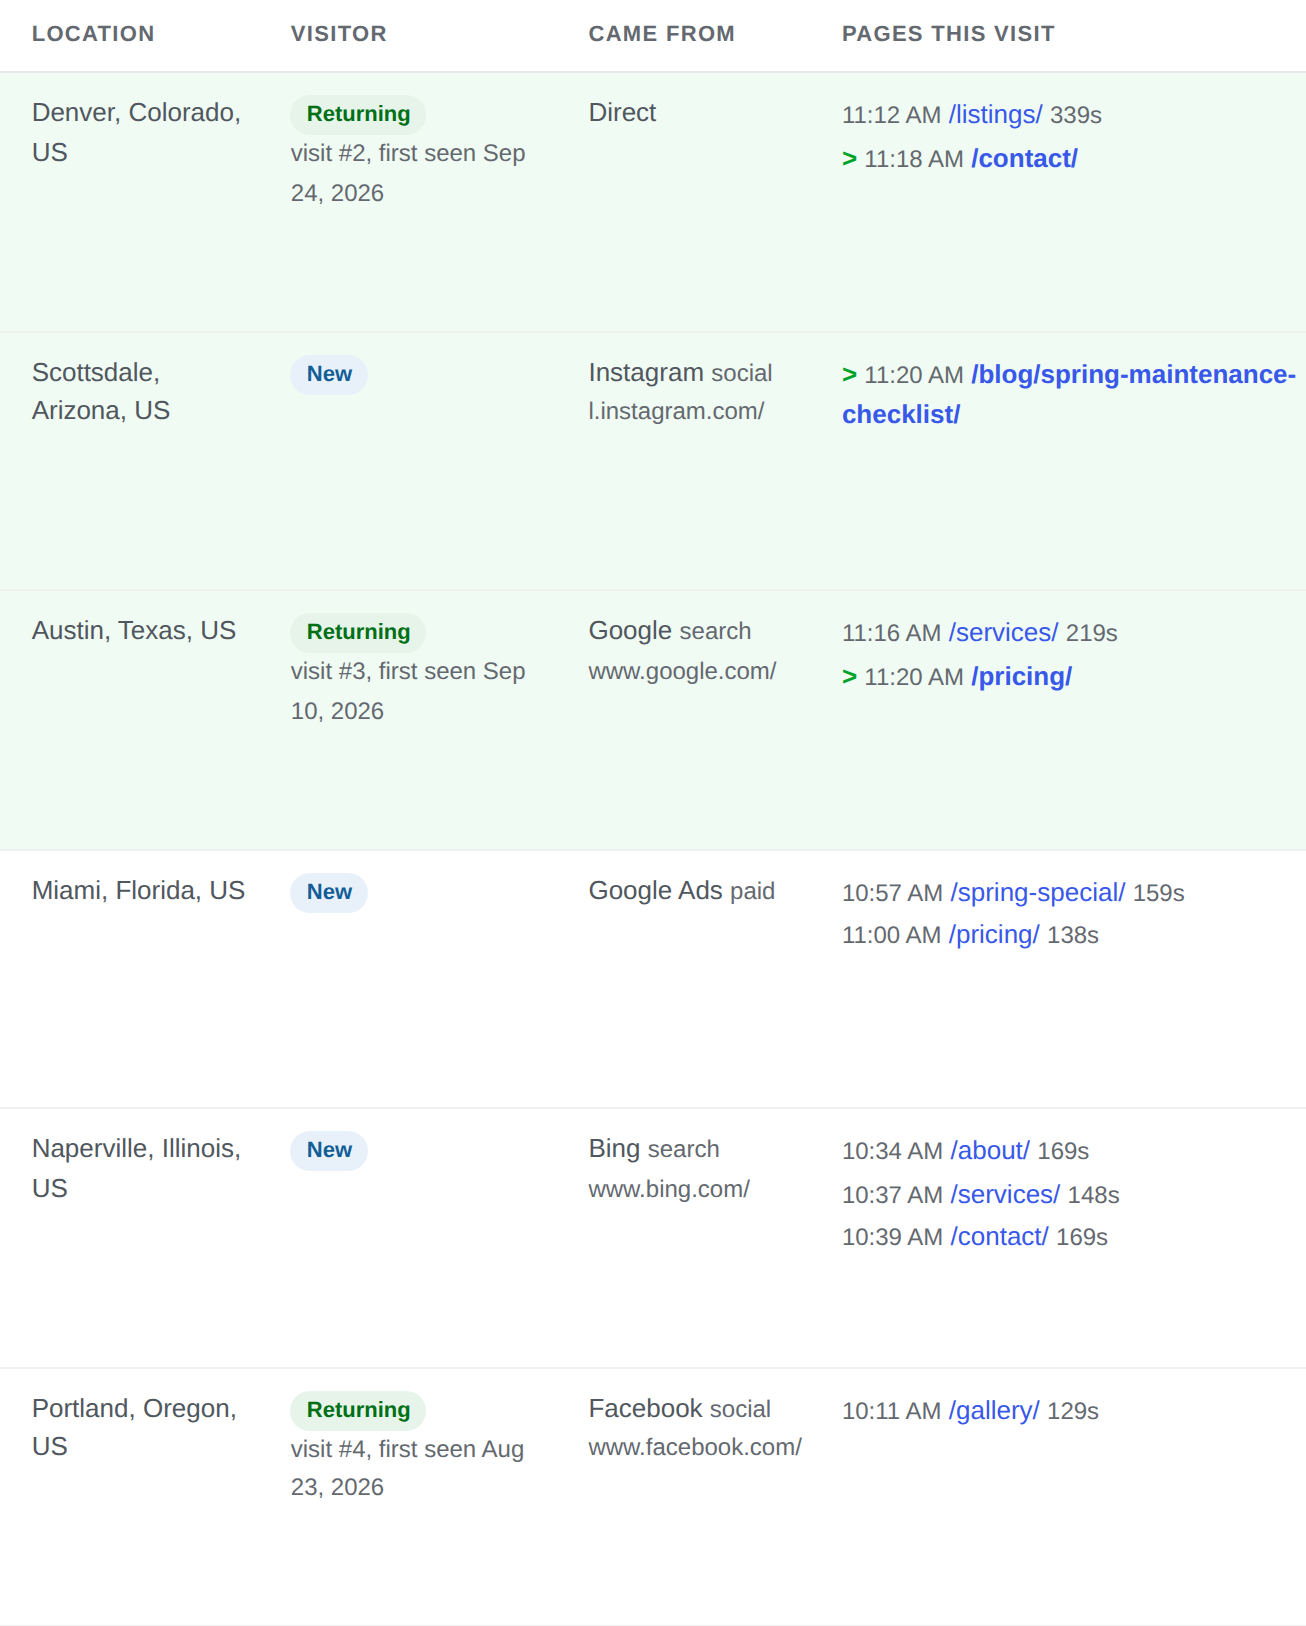Screen dimensions: 1306x1626
Task: Select the Denver, Colorado, US location
Action: [136, 133]
